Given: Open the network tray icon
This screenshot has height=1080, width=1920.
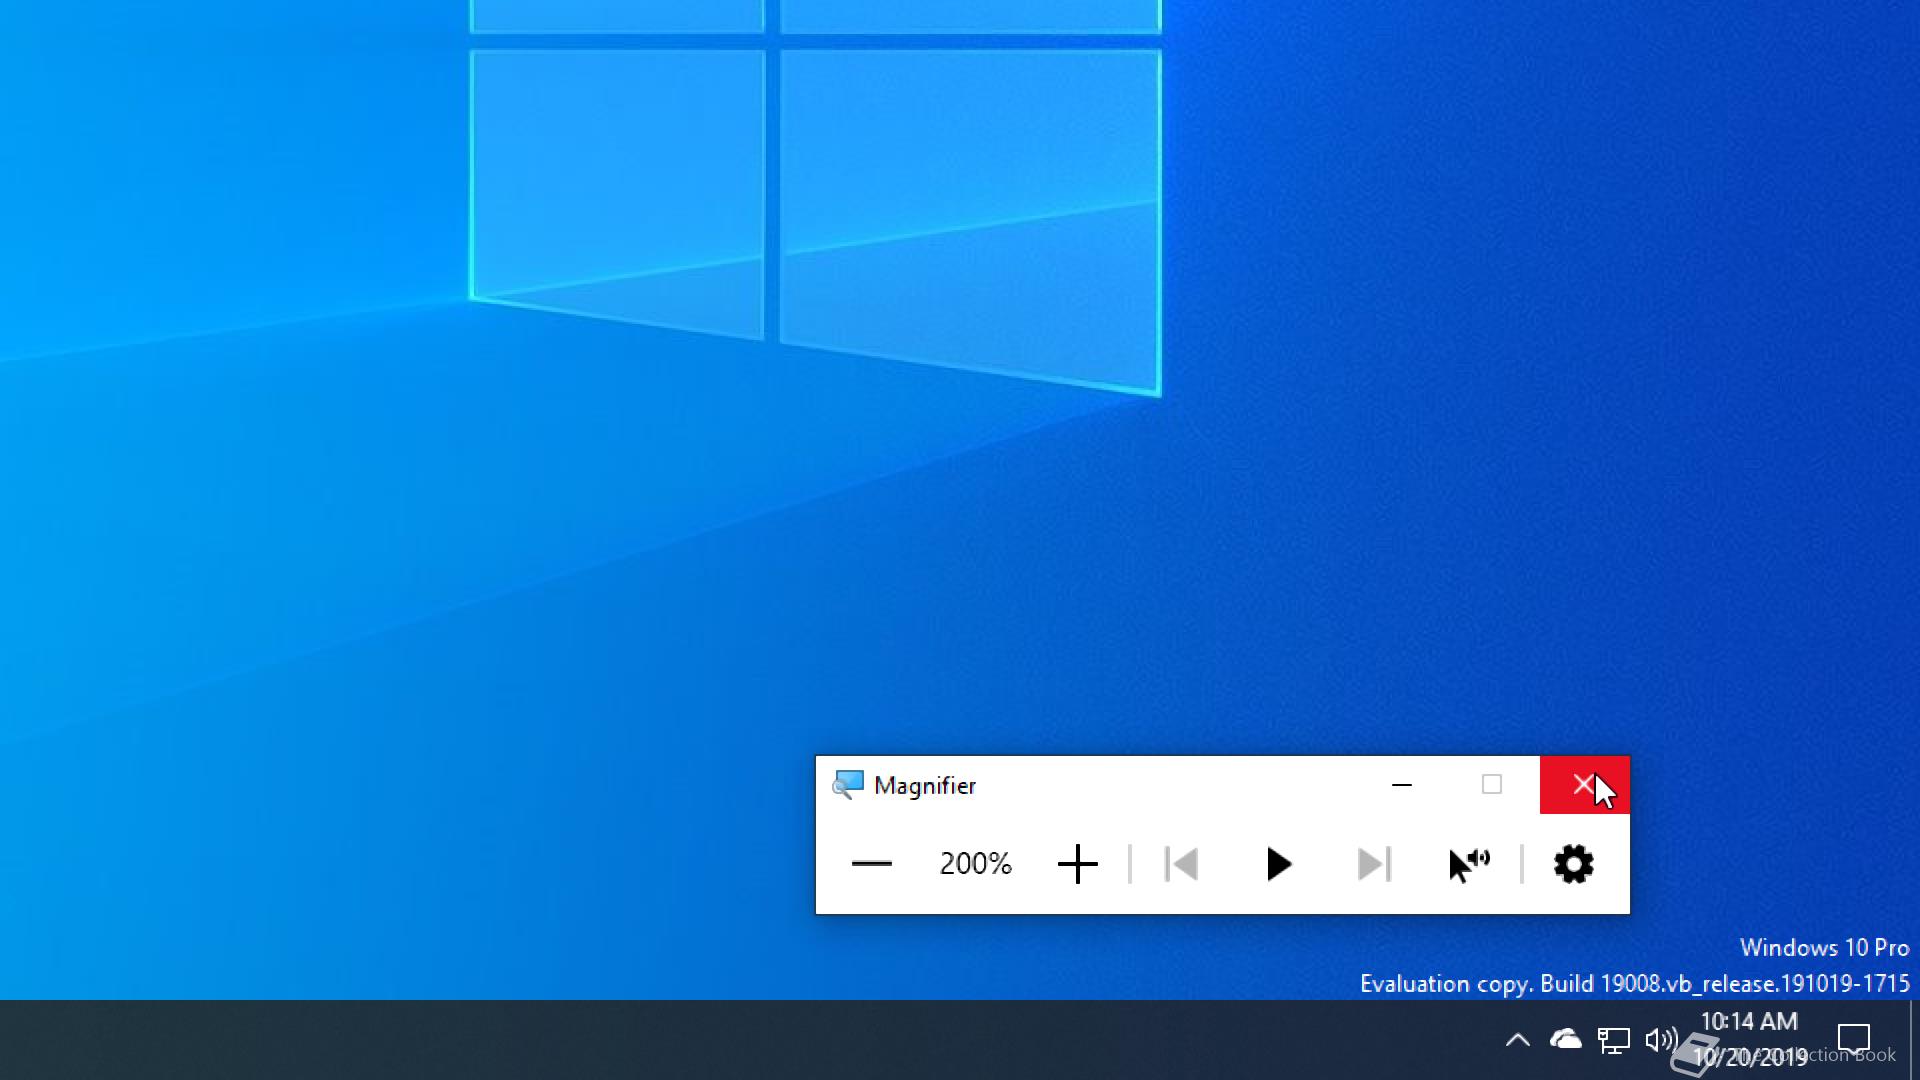Looking at the screenshot, I should 1613,1040.
